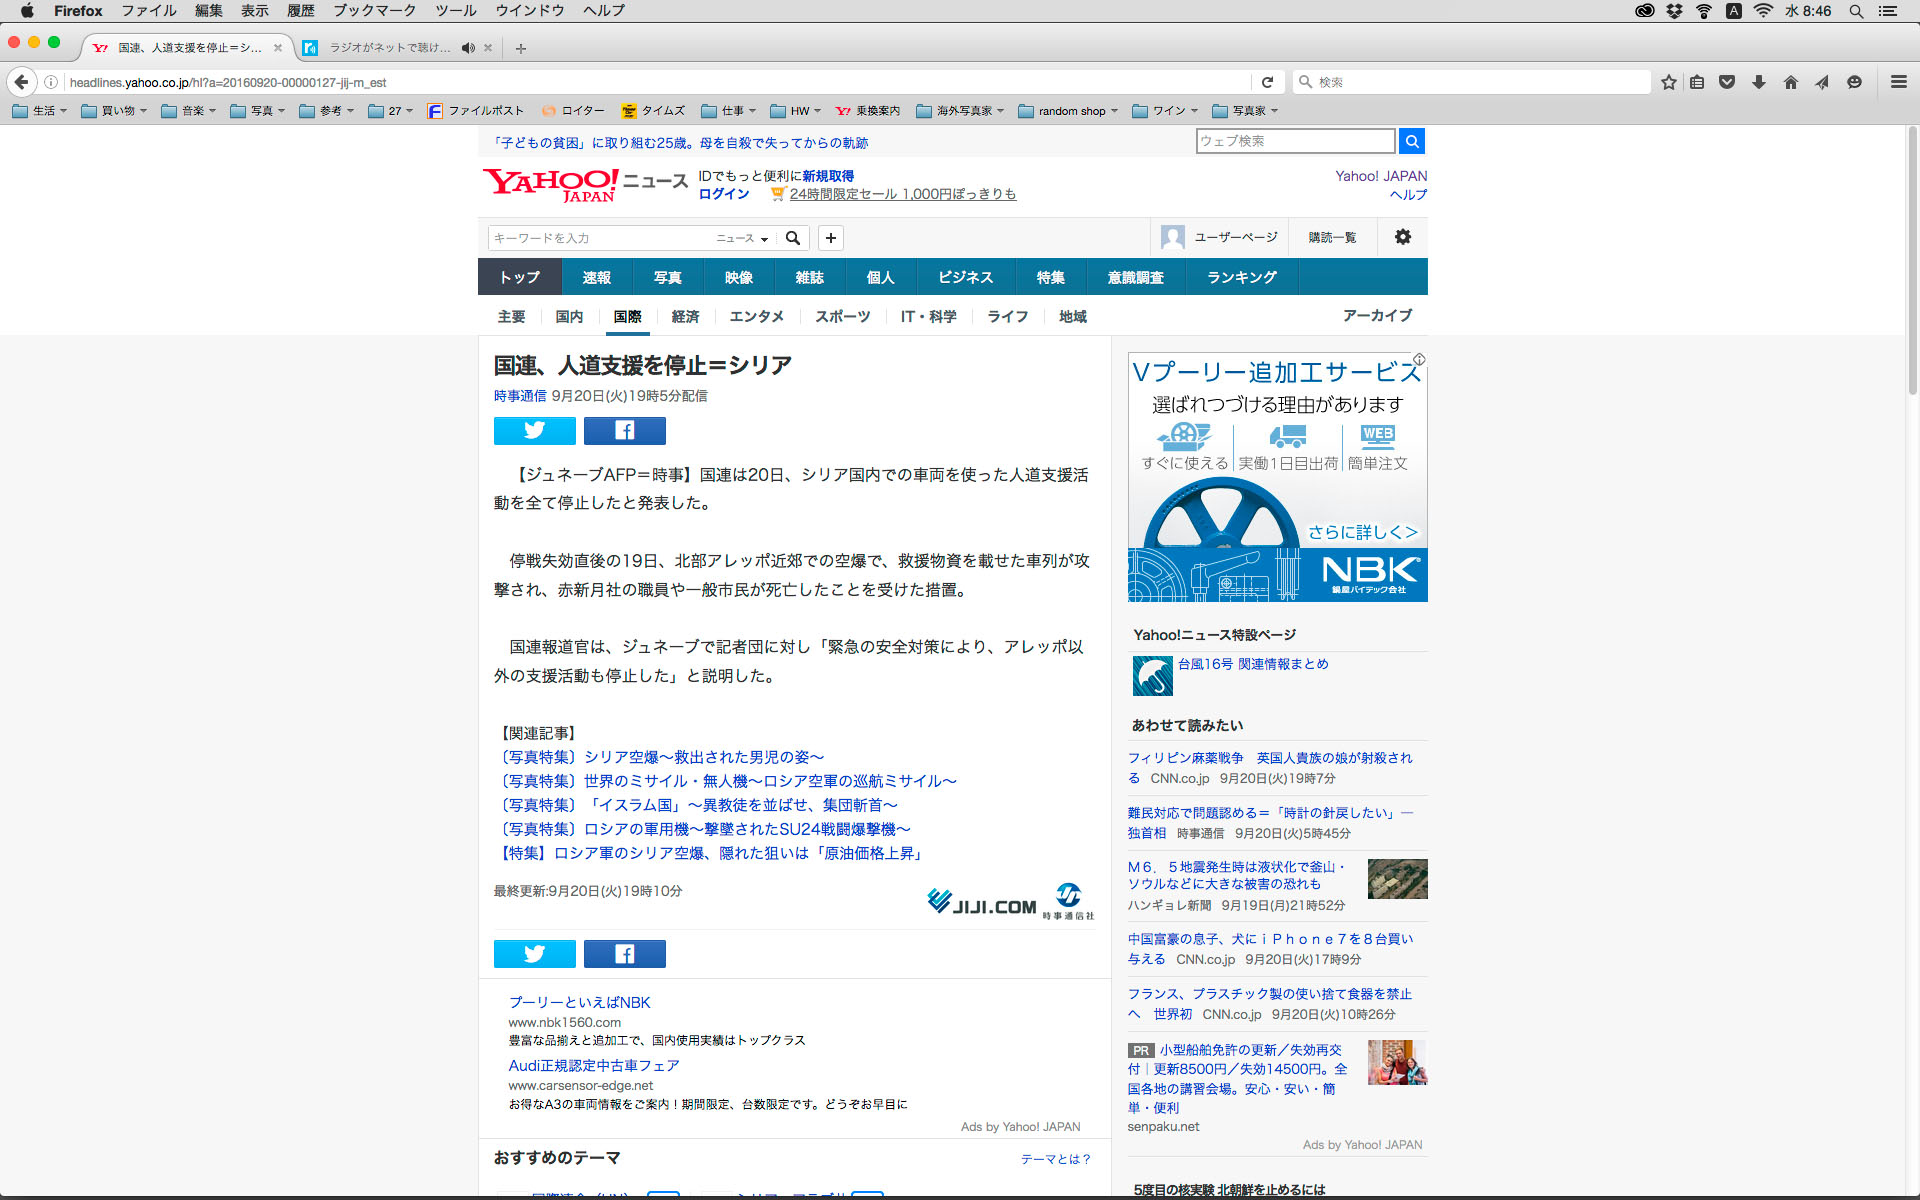Open Firefox hamburger menu
This screenshot has height=1200, width=1920.
tap(1898, 82)
